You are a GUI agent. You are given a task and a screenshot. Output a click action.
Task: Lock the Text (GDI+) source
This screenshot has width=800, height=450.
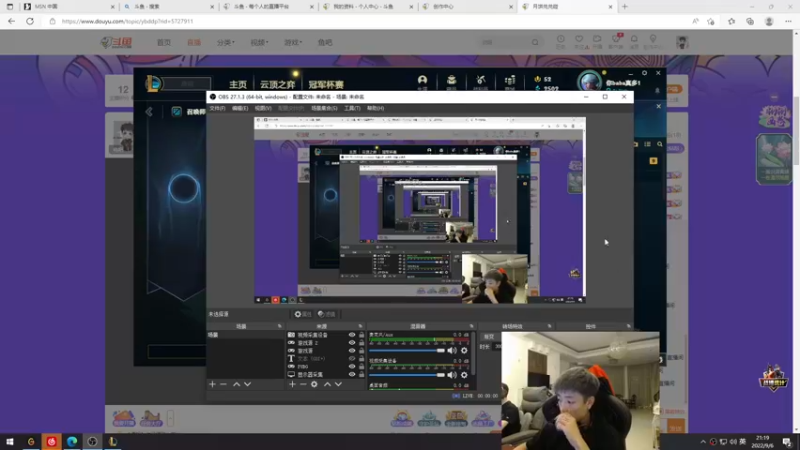point(361,359)
